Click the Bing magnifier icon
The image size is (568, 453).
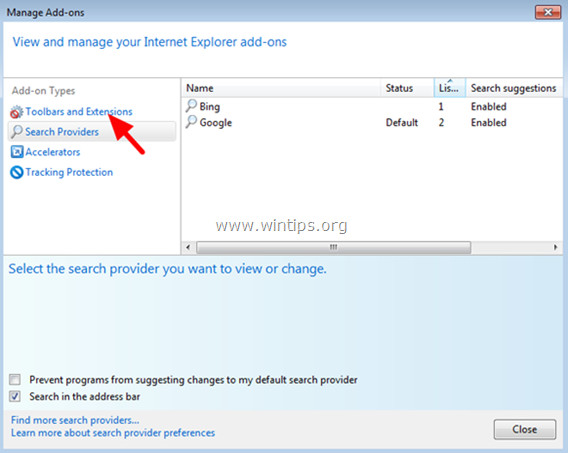pos(191,106)
